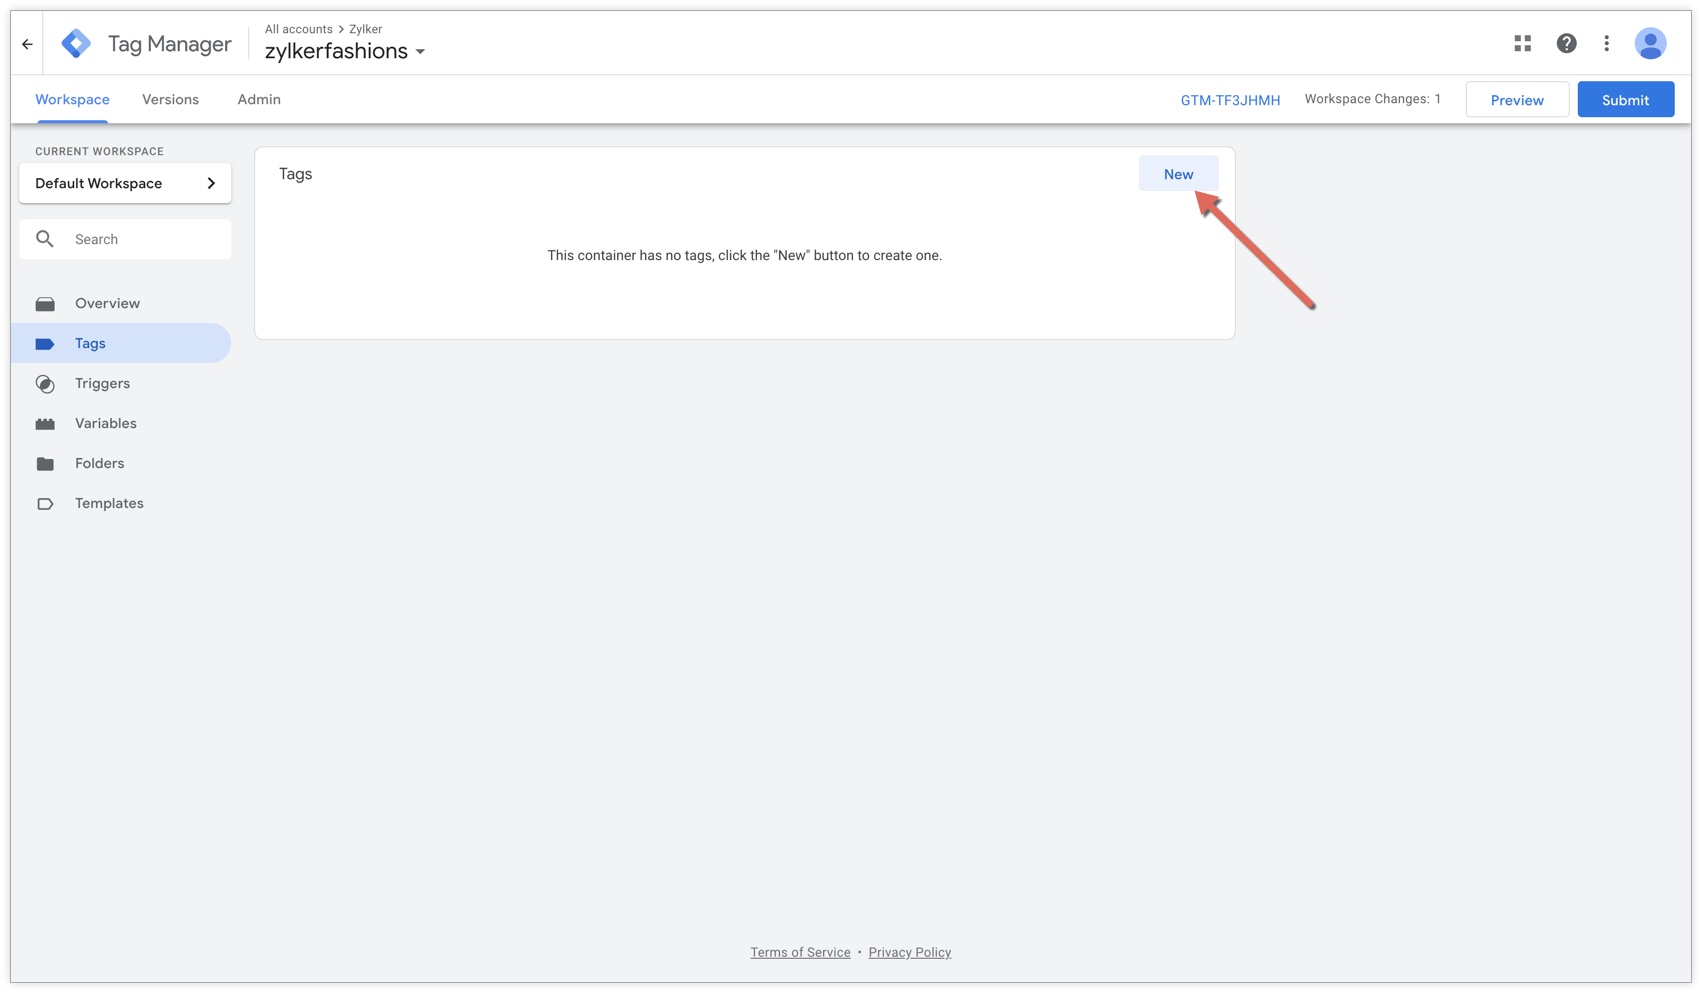The image size is (1702, 993).
Task: Click the Variables brick icon
Action: point(45,424)
